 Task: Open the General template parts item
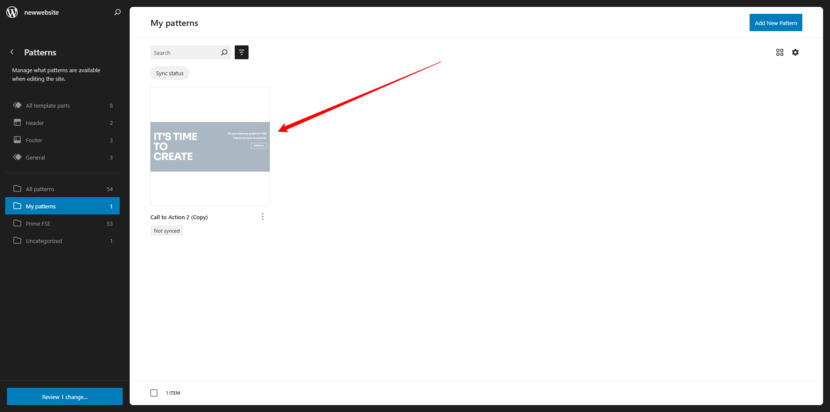pos(62,157)
